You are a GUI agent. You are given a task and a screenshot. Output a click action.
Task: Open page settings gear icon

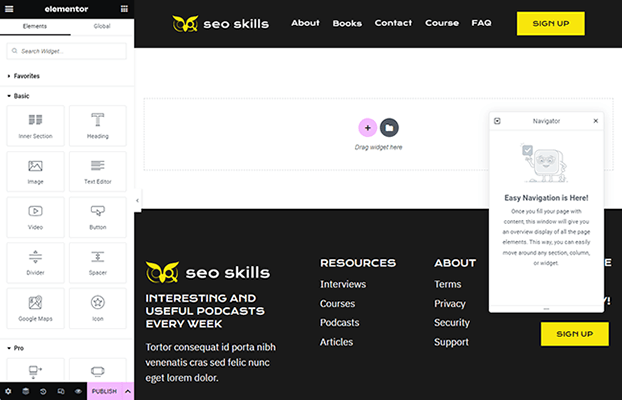point(8,391)
